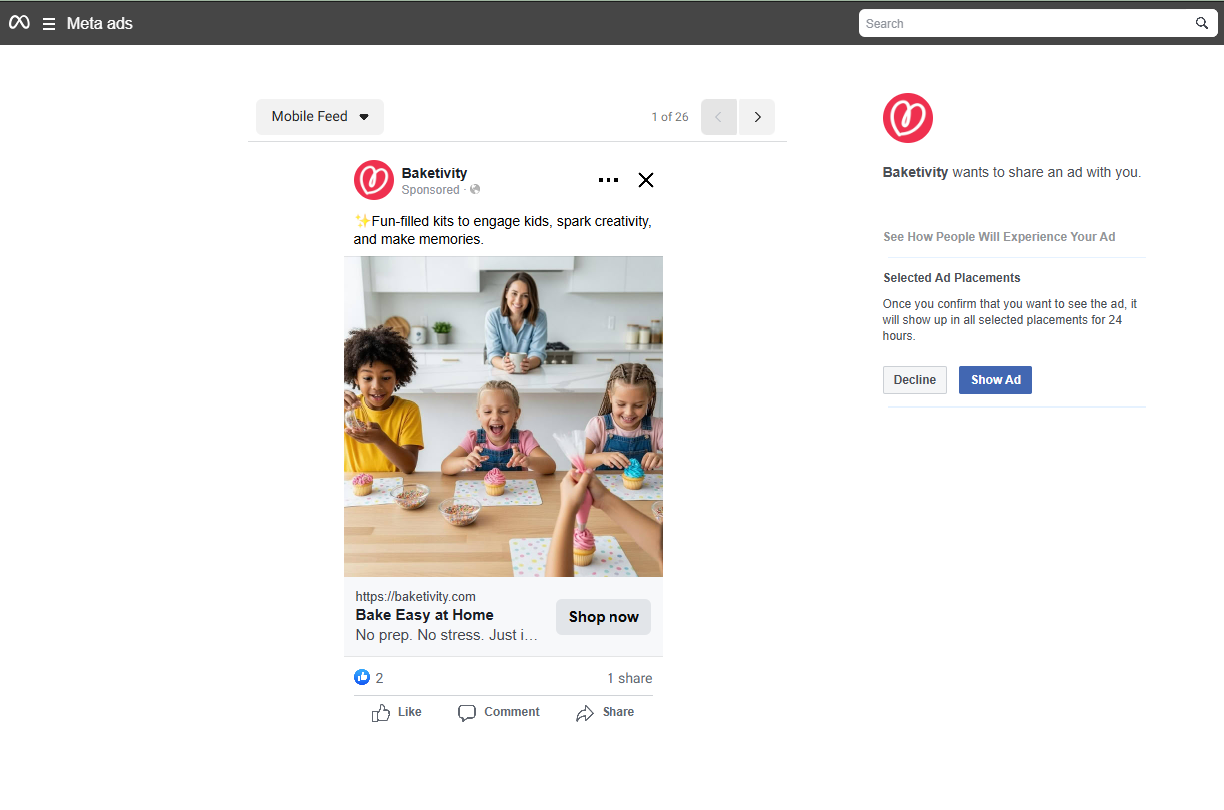Click the Baketivity page name in the ad
Viewport: 1224px width, 810px height.
(434, 173)
